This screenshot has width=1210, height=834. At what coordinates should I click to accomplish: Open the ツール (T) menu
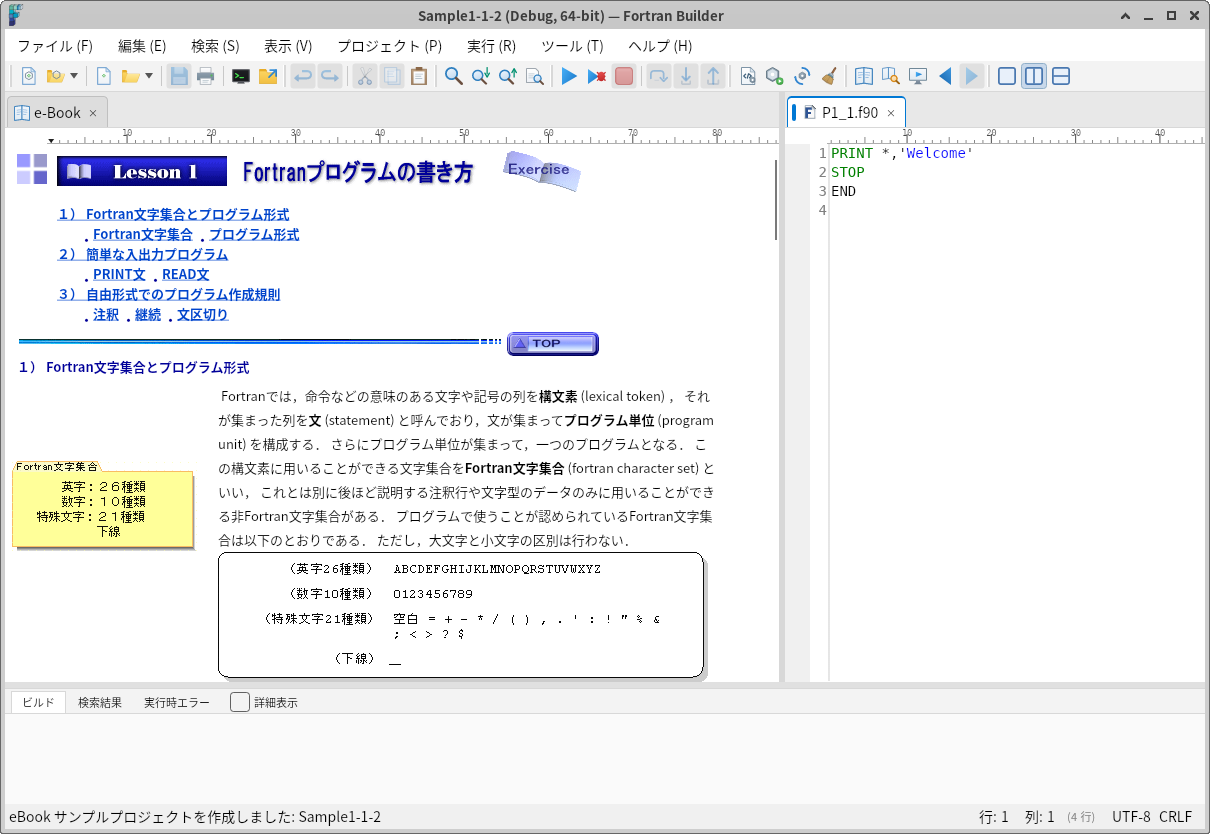pyautogui.click(x=572, y=46)
